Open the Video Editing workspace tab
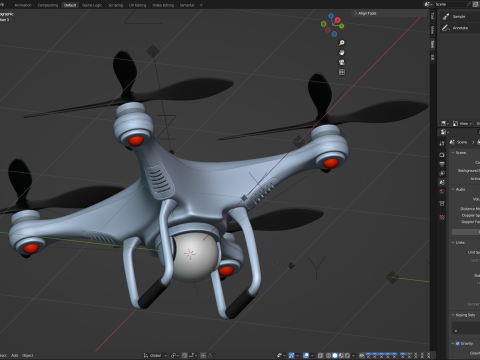The height and width of the screenshot is (360, 480). (163, 5)
